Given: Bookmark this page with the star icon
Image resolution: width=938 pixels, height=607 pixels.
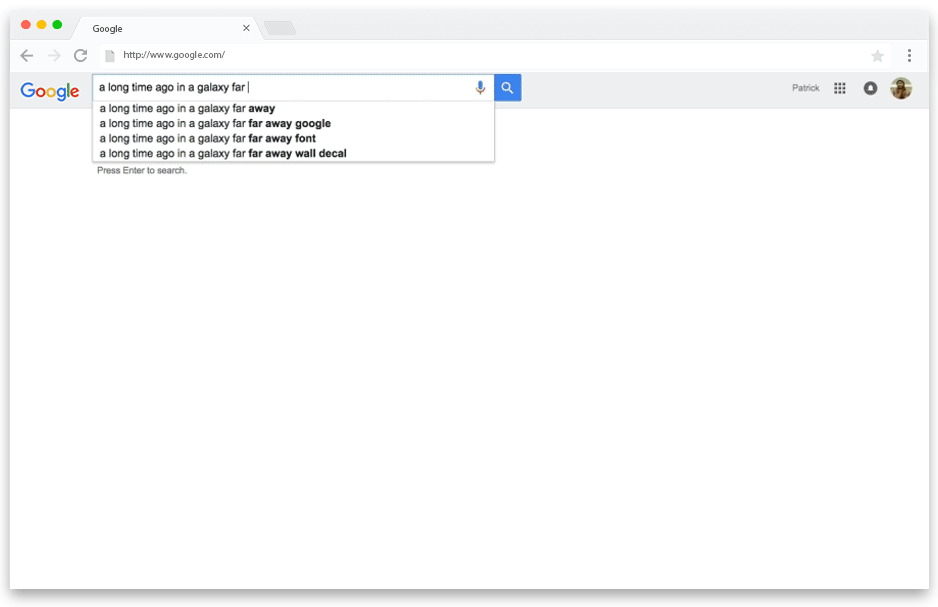Looking at the screenshot, I should point(877,56).
